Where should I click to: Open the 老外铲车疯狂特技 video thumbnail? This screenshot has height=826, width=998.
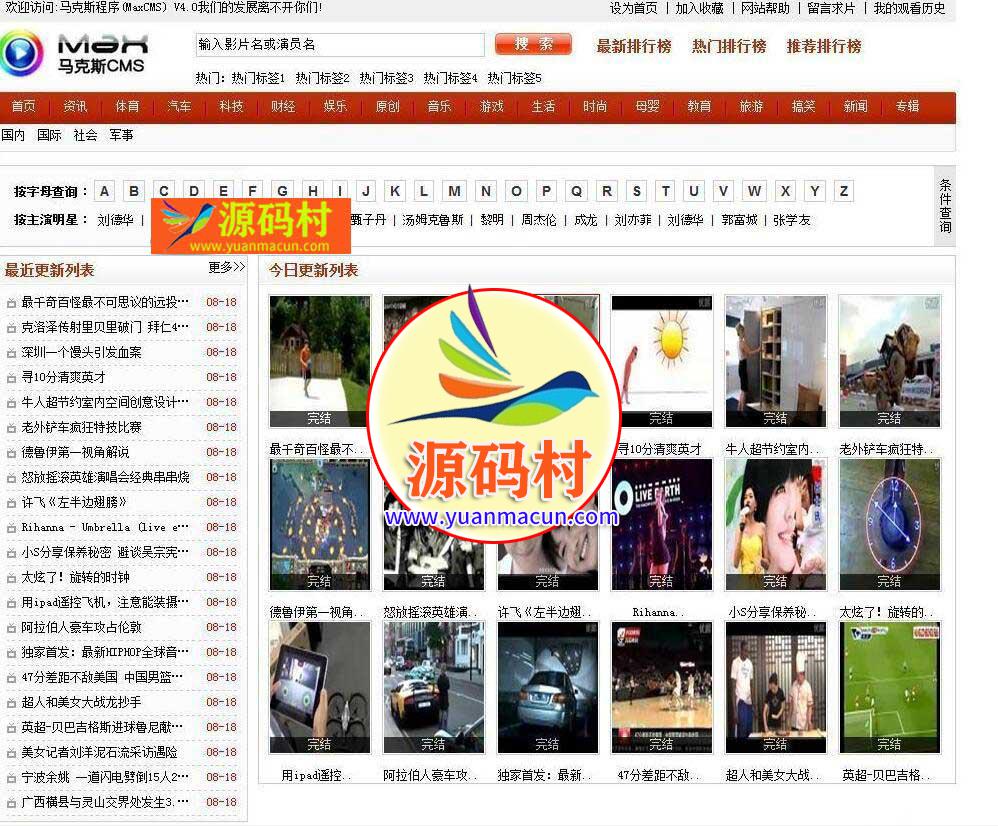(x=889, y=361)
